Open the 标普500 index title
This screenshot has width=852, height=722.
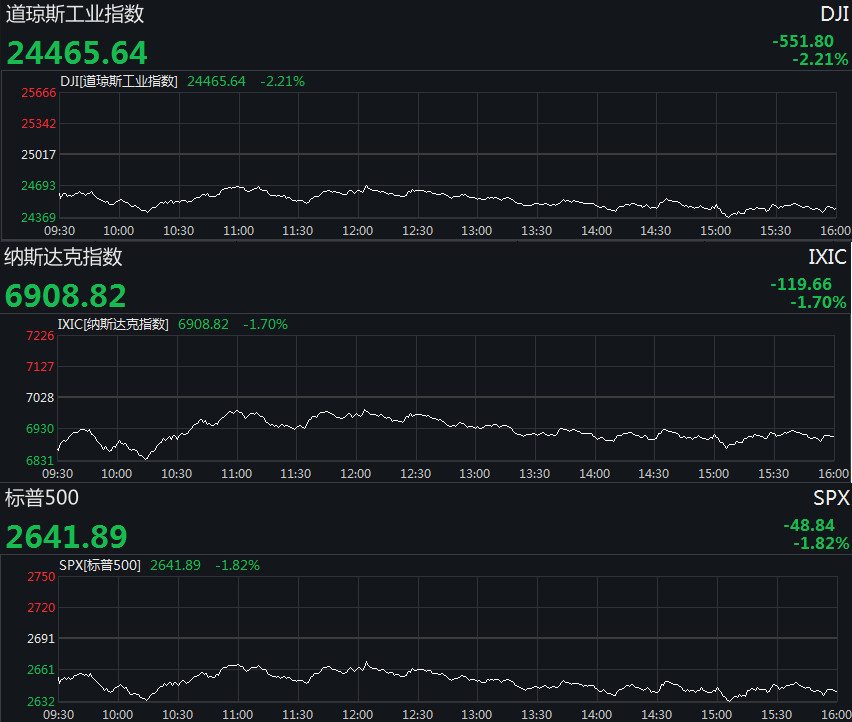coord(42,498)
